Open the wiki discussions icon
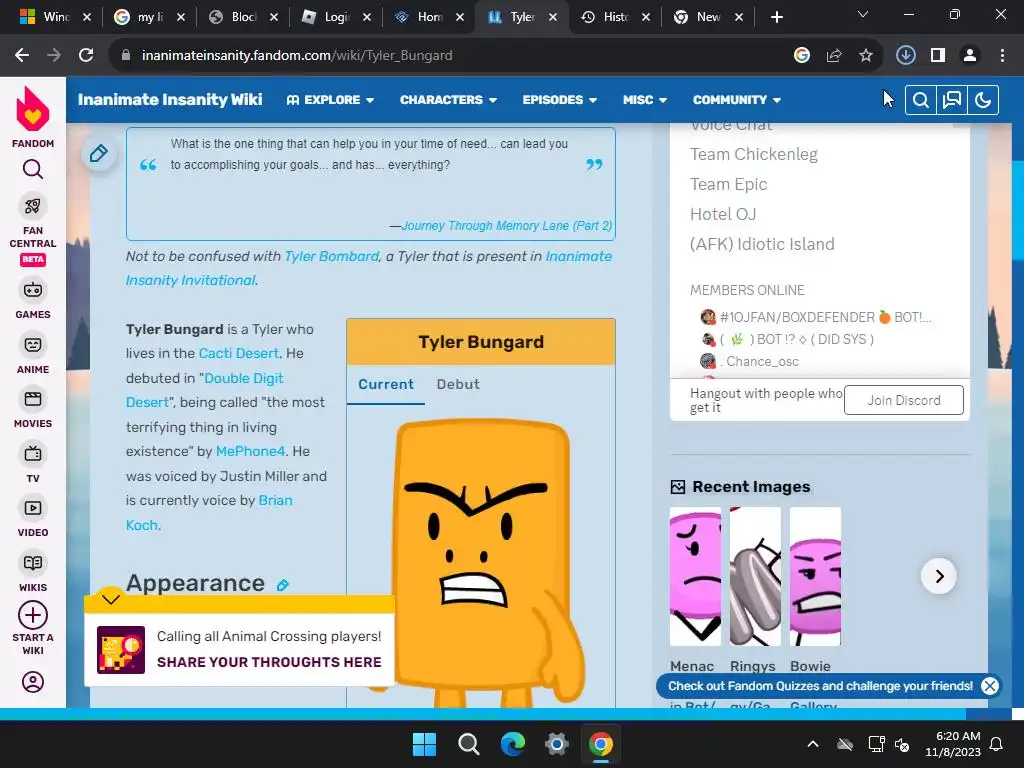The width and height of the screenshot is (1024, 768). click(952, 100)
